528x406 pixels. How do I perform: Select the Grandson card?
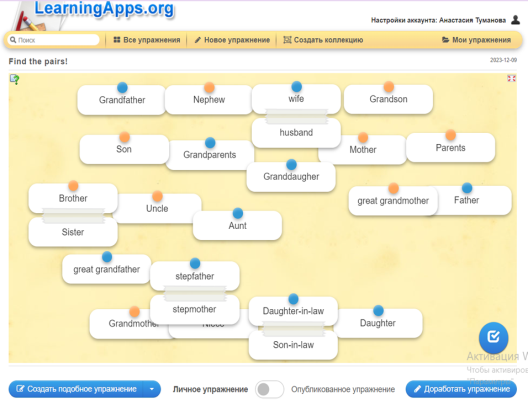388,99
